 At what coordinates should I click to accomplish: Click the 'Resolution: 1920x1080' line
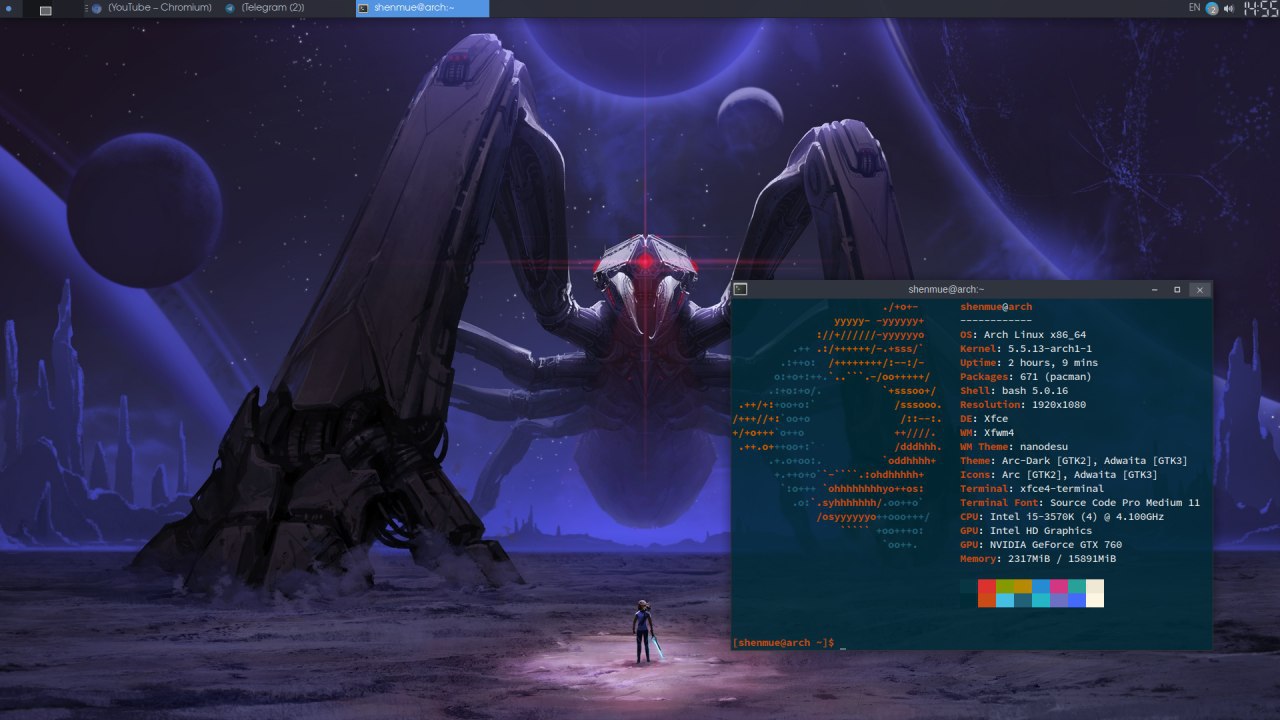pyautogui.click(x=1023, y=405)
